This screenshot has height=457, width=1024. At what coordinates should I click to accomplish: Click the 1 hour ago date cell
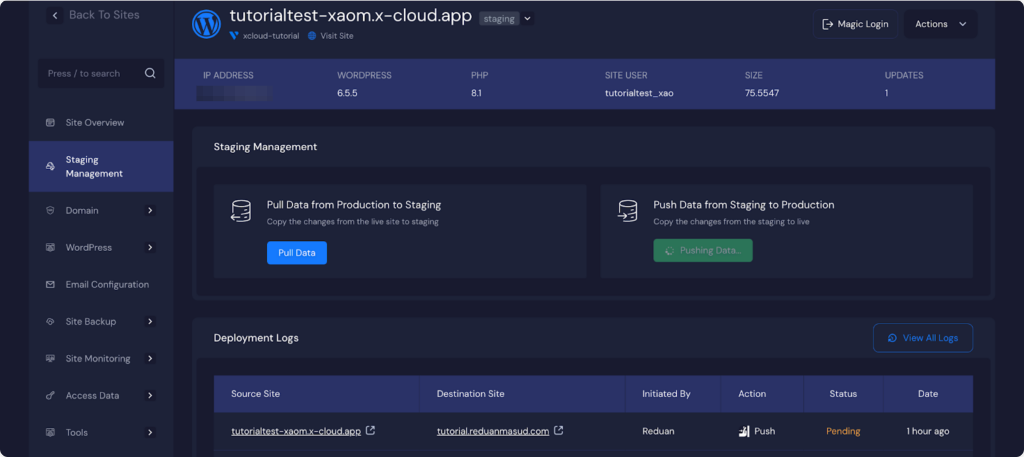927,432
